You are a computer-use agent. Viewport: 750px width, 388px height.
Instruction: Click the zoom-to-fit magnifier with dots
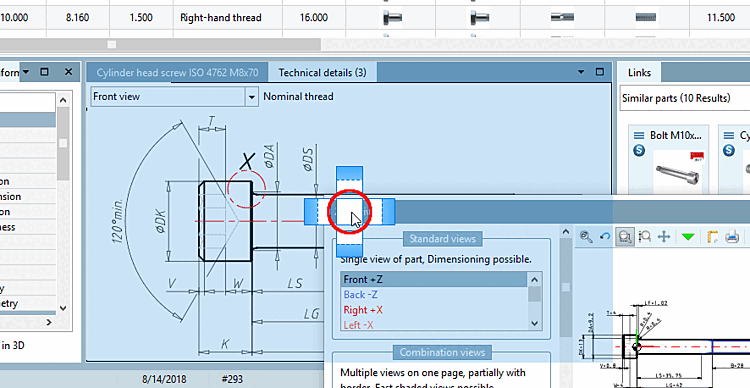pyautogui.click(x=645, y=236)
